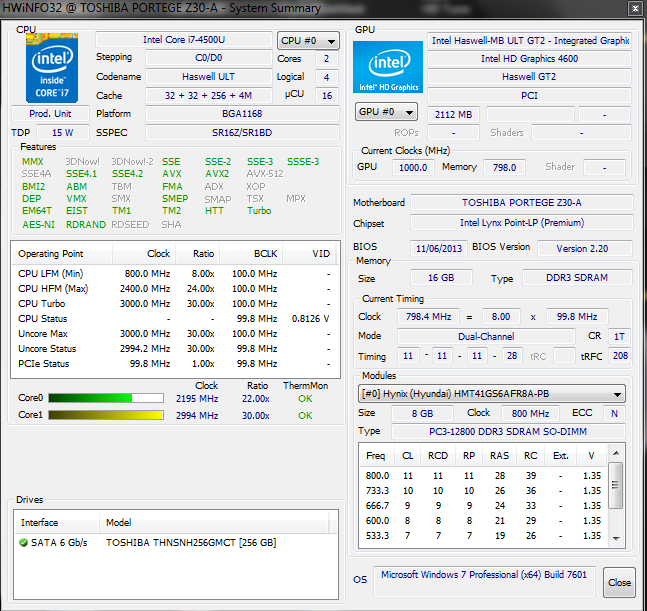
Task: Click the BIOS date 11/06/2013 field
Action: 439,248
